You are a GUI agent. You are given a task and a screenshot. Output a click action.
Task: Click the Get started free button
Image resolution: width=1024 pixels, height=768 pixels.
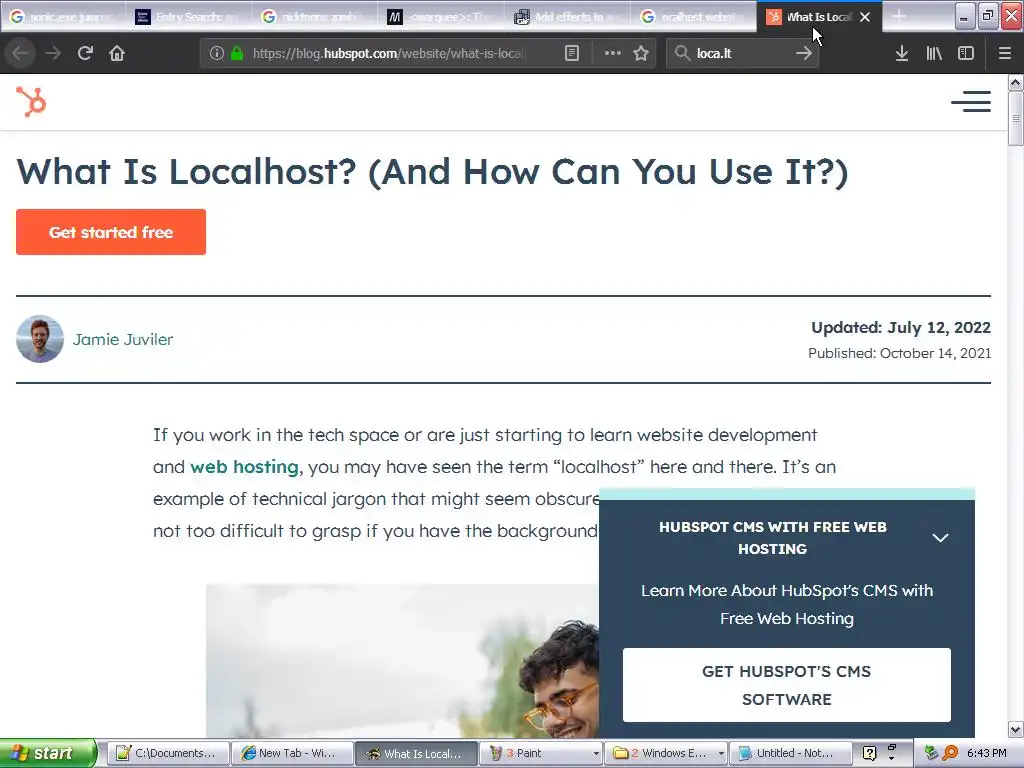(111, 232)
